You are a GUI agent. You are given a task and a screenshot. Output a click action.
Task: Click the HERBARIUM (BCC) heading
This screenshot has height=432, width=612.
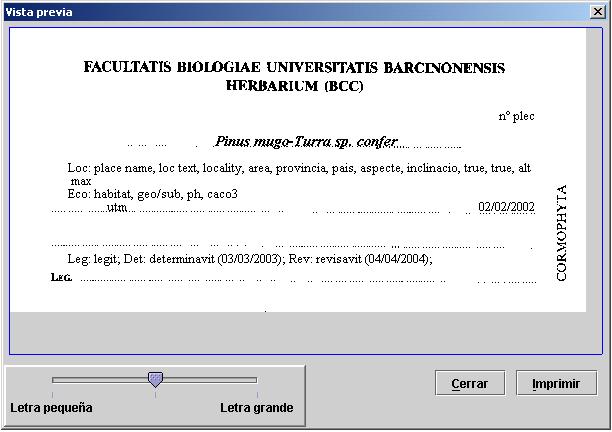coord(295,86)
